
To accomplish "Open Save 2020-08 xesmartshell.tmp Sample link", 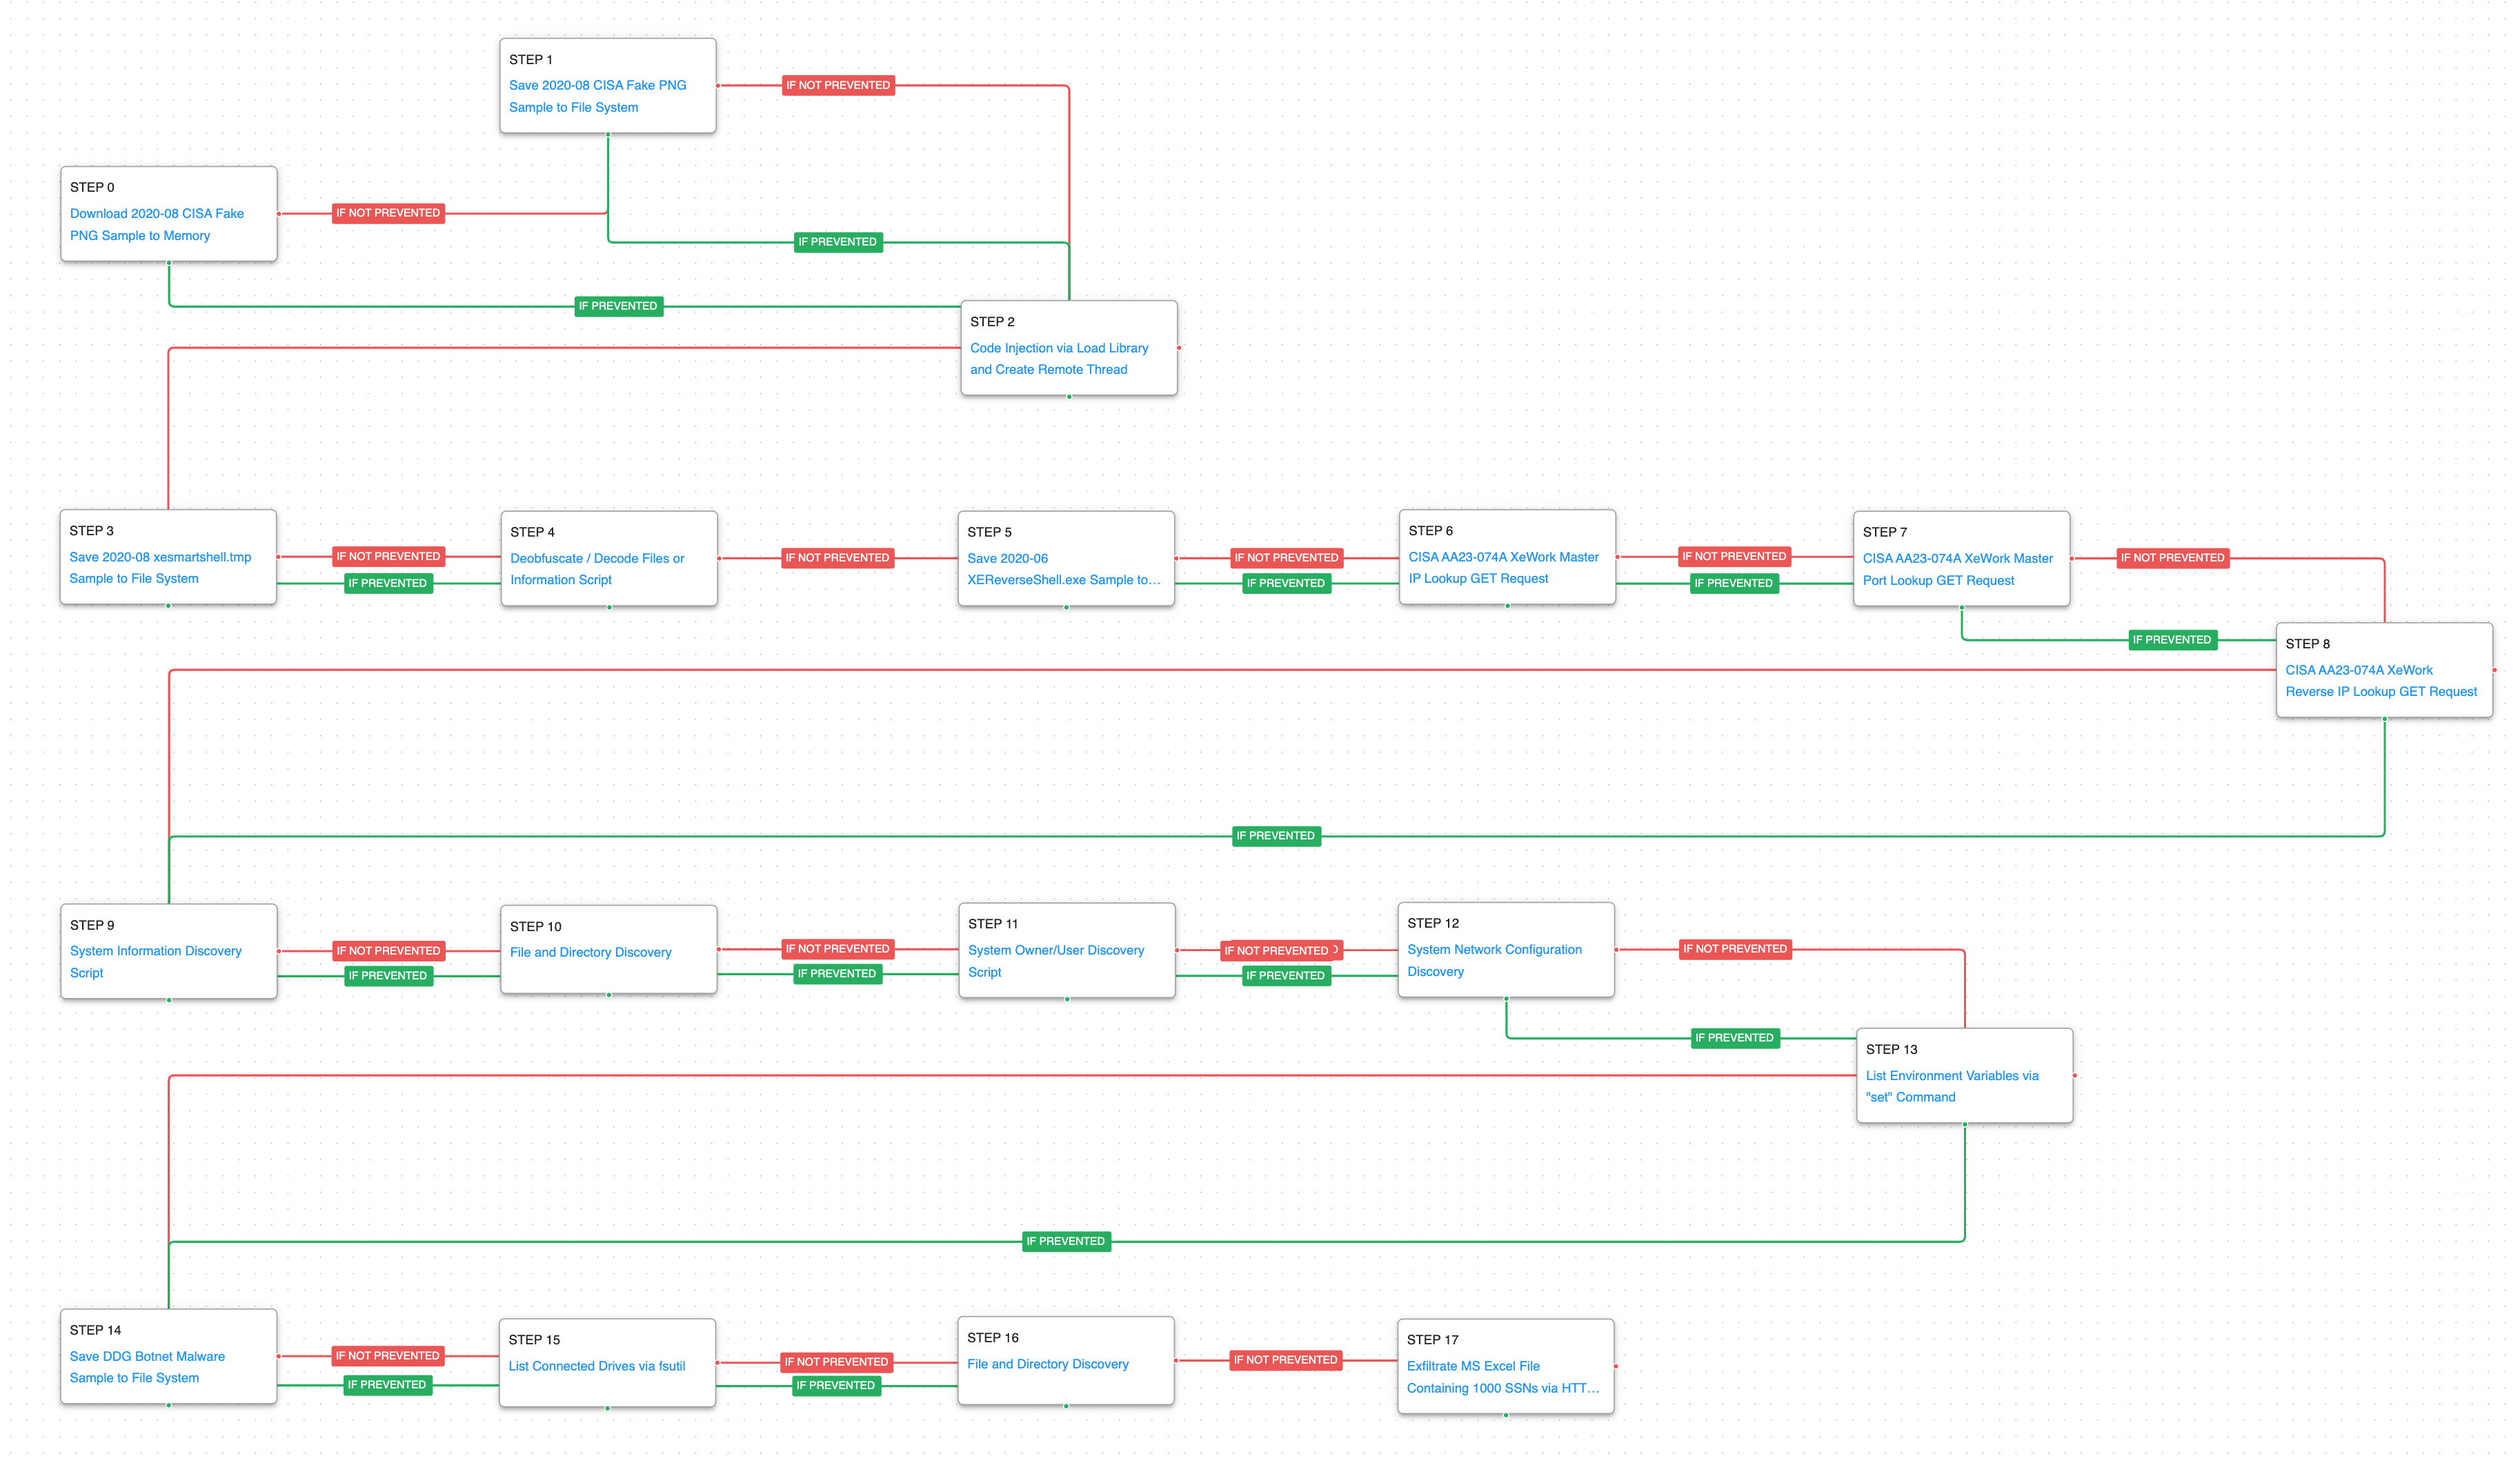I will 160,557.
